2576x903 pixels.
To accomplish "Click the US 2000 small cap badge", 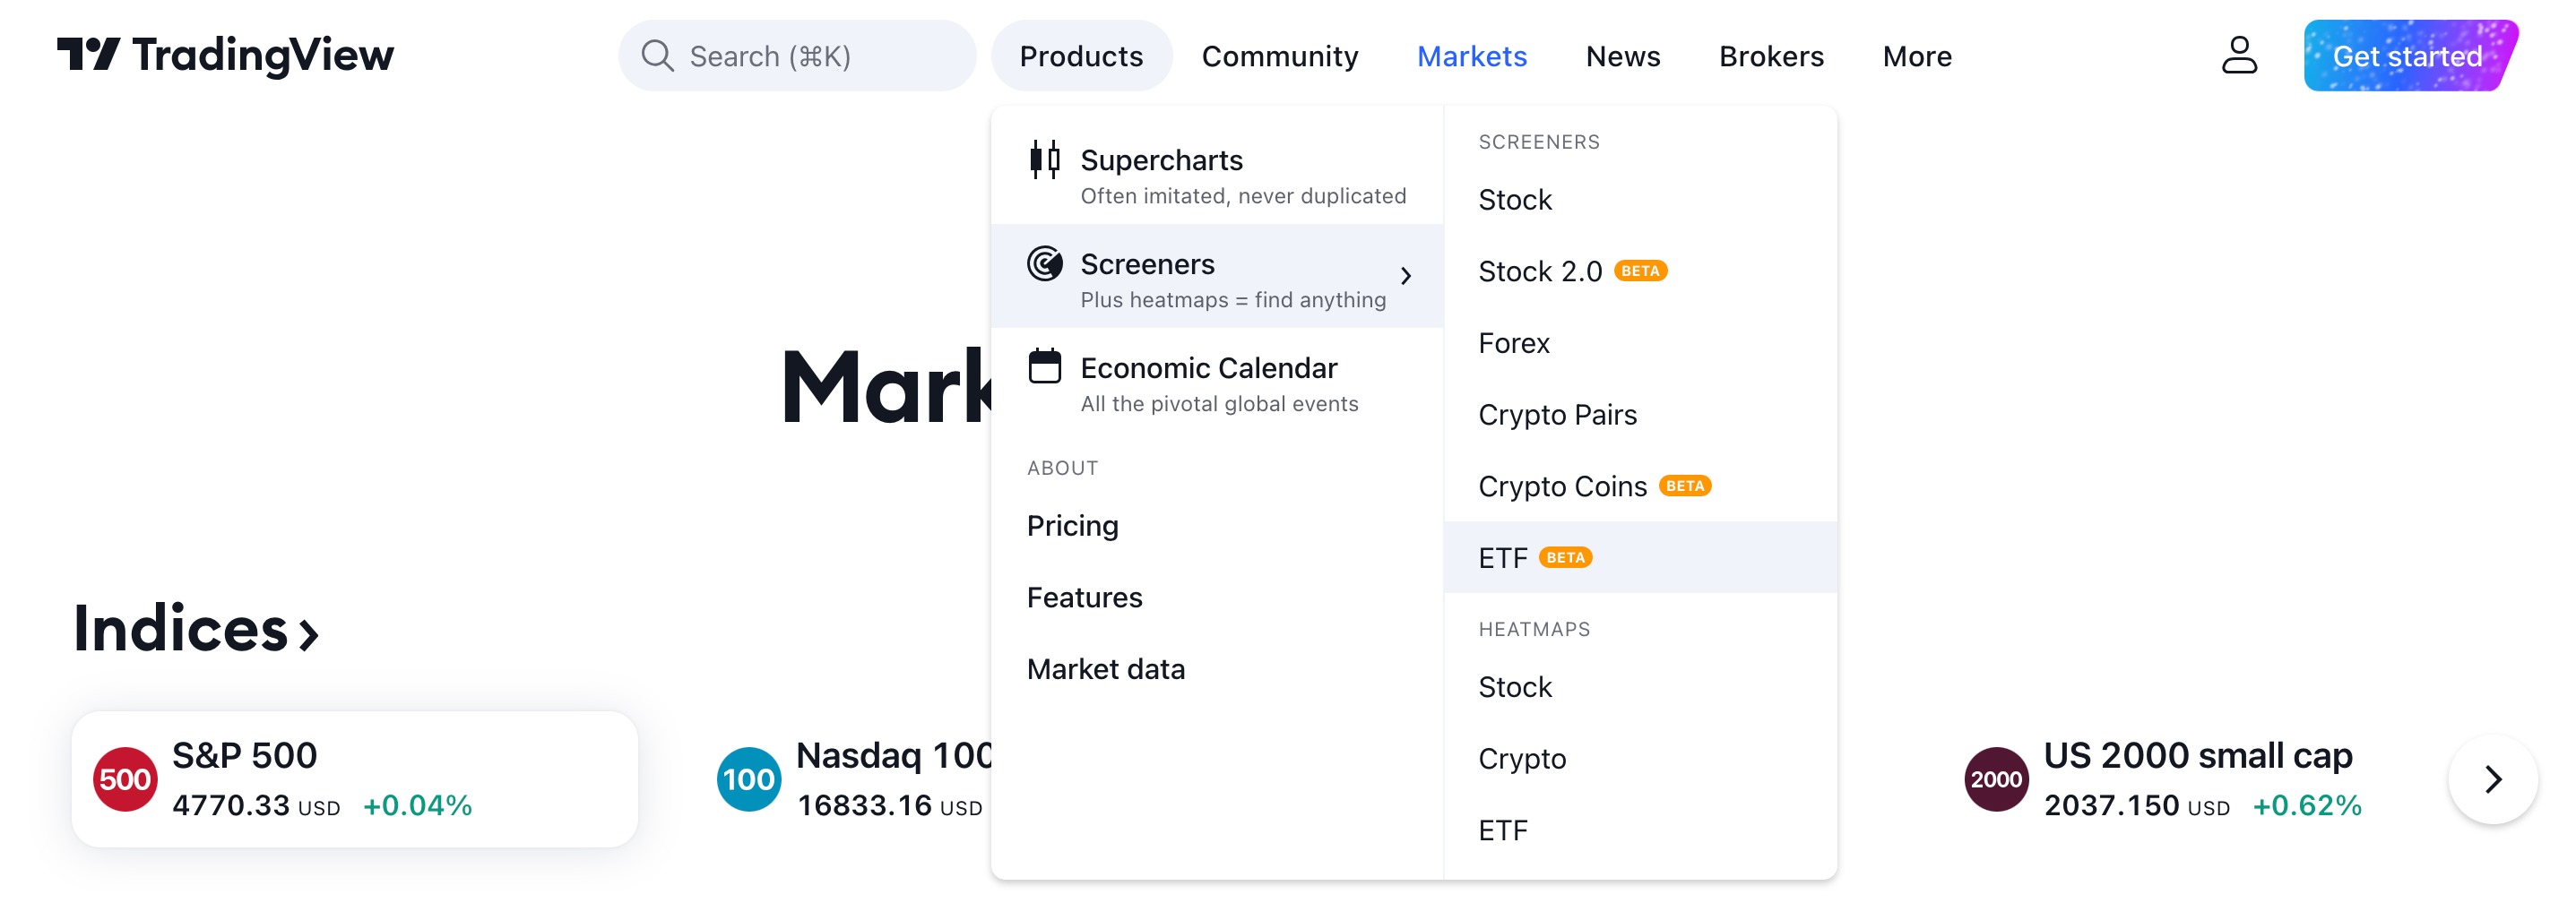I will click(1996, 779).
